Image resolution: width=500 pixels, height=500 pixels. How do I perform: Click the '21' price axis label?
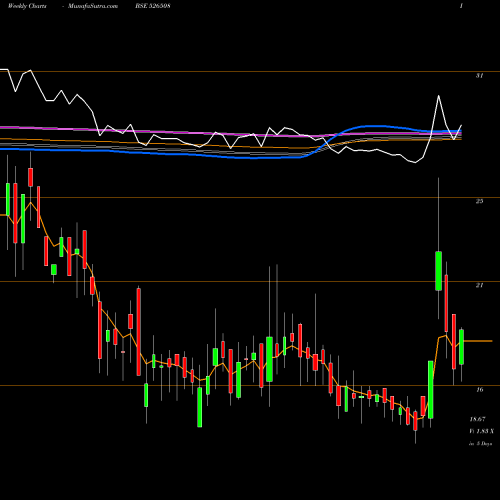pos(479,285)
